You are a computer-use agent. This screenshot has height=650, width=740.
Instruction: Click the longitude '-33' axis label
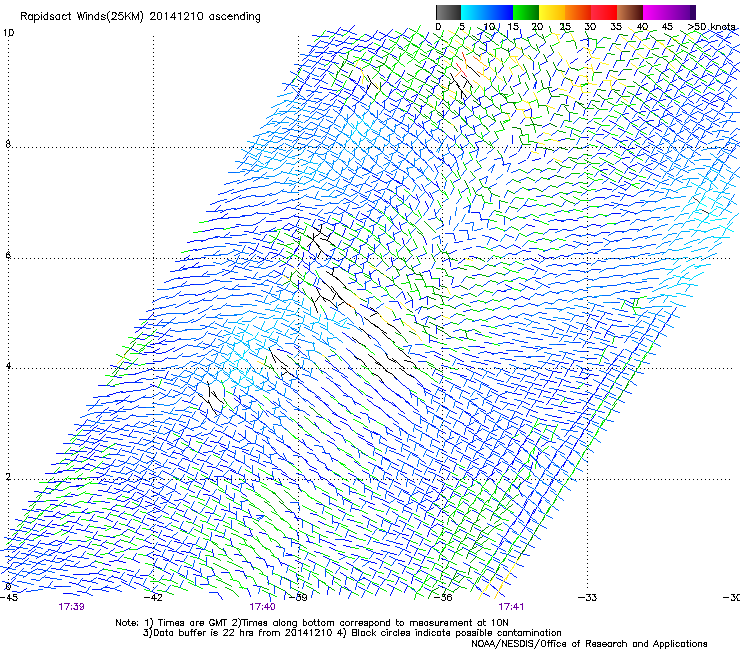(x=587, y=597)
